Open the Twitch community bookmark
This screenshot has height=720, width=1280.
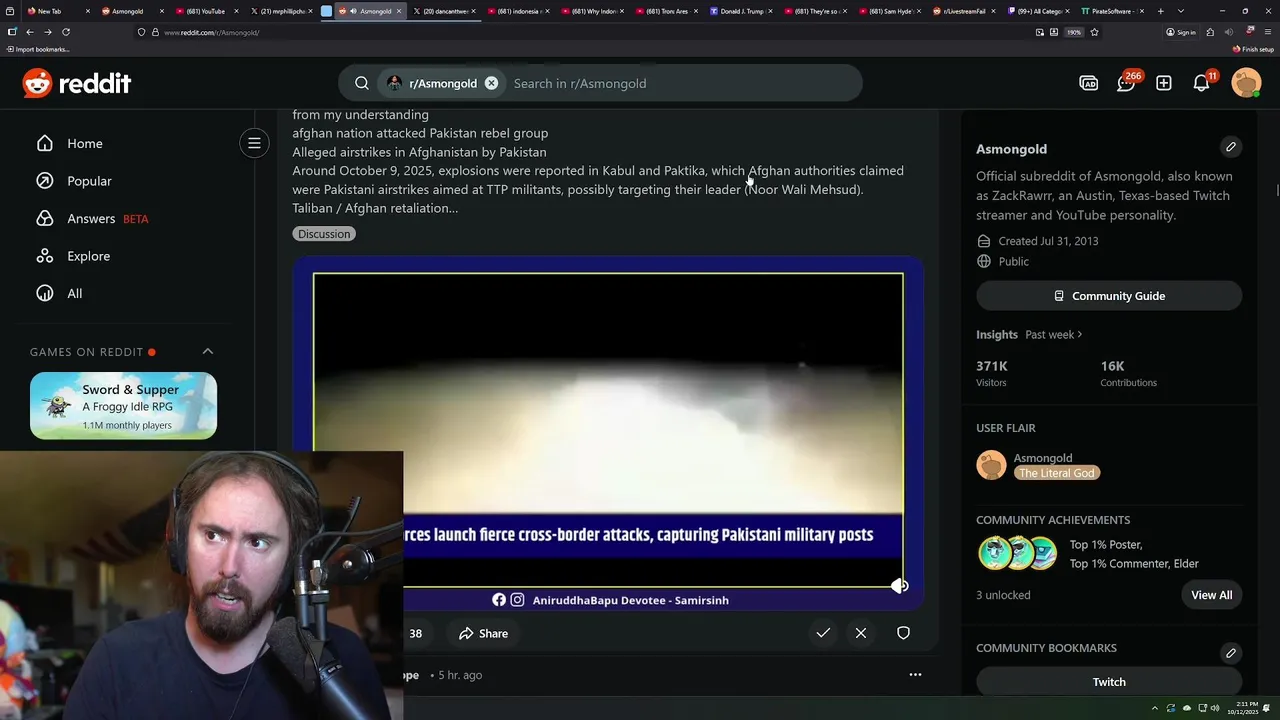(x=1109, y=681)
